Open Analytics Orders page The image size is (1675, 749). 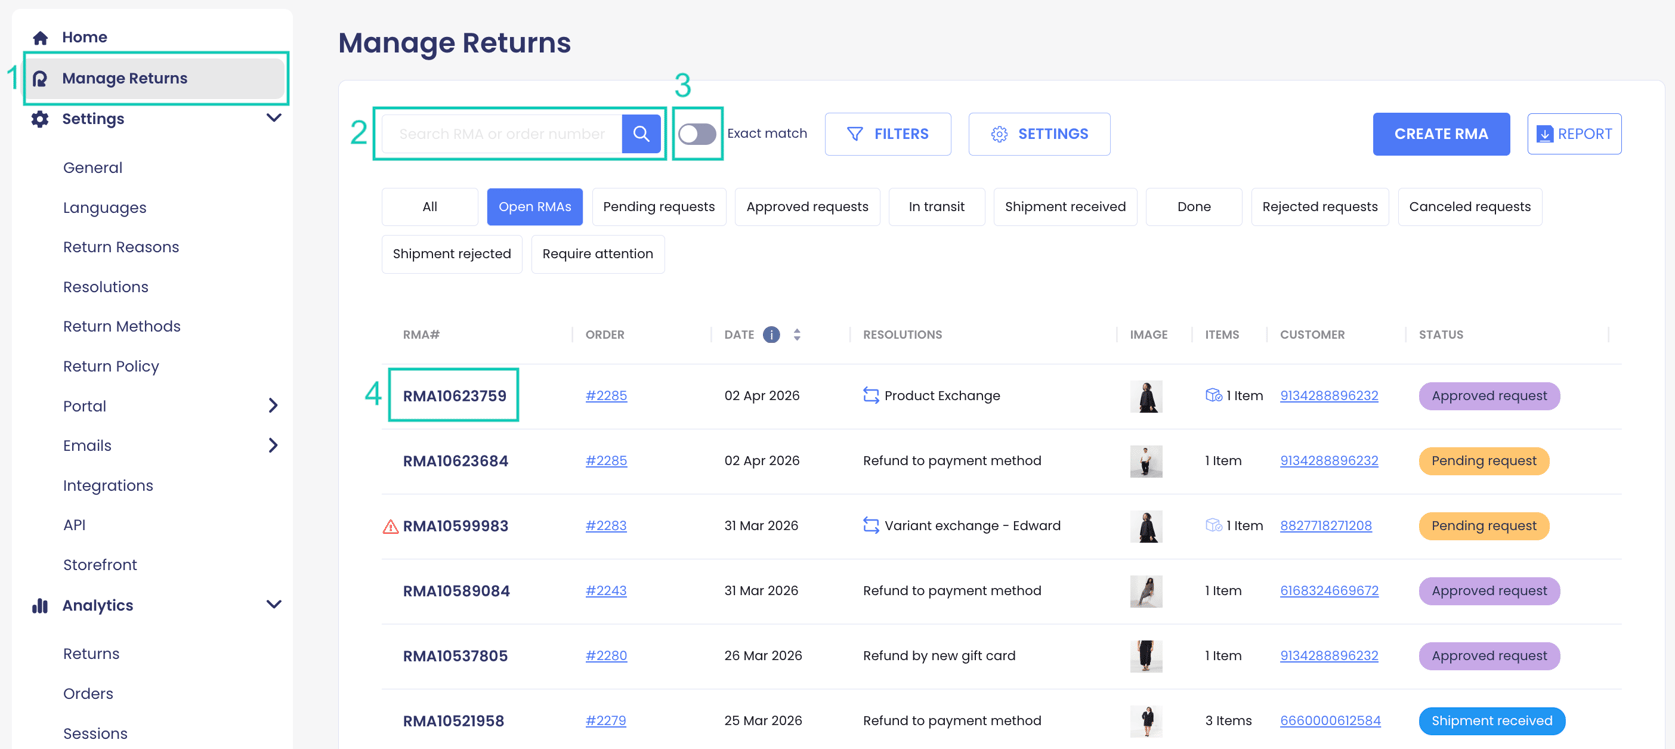point(88,694)
